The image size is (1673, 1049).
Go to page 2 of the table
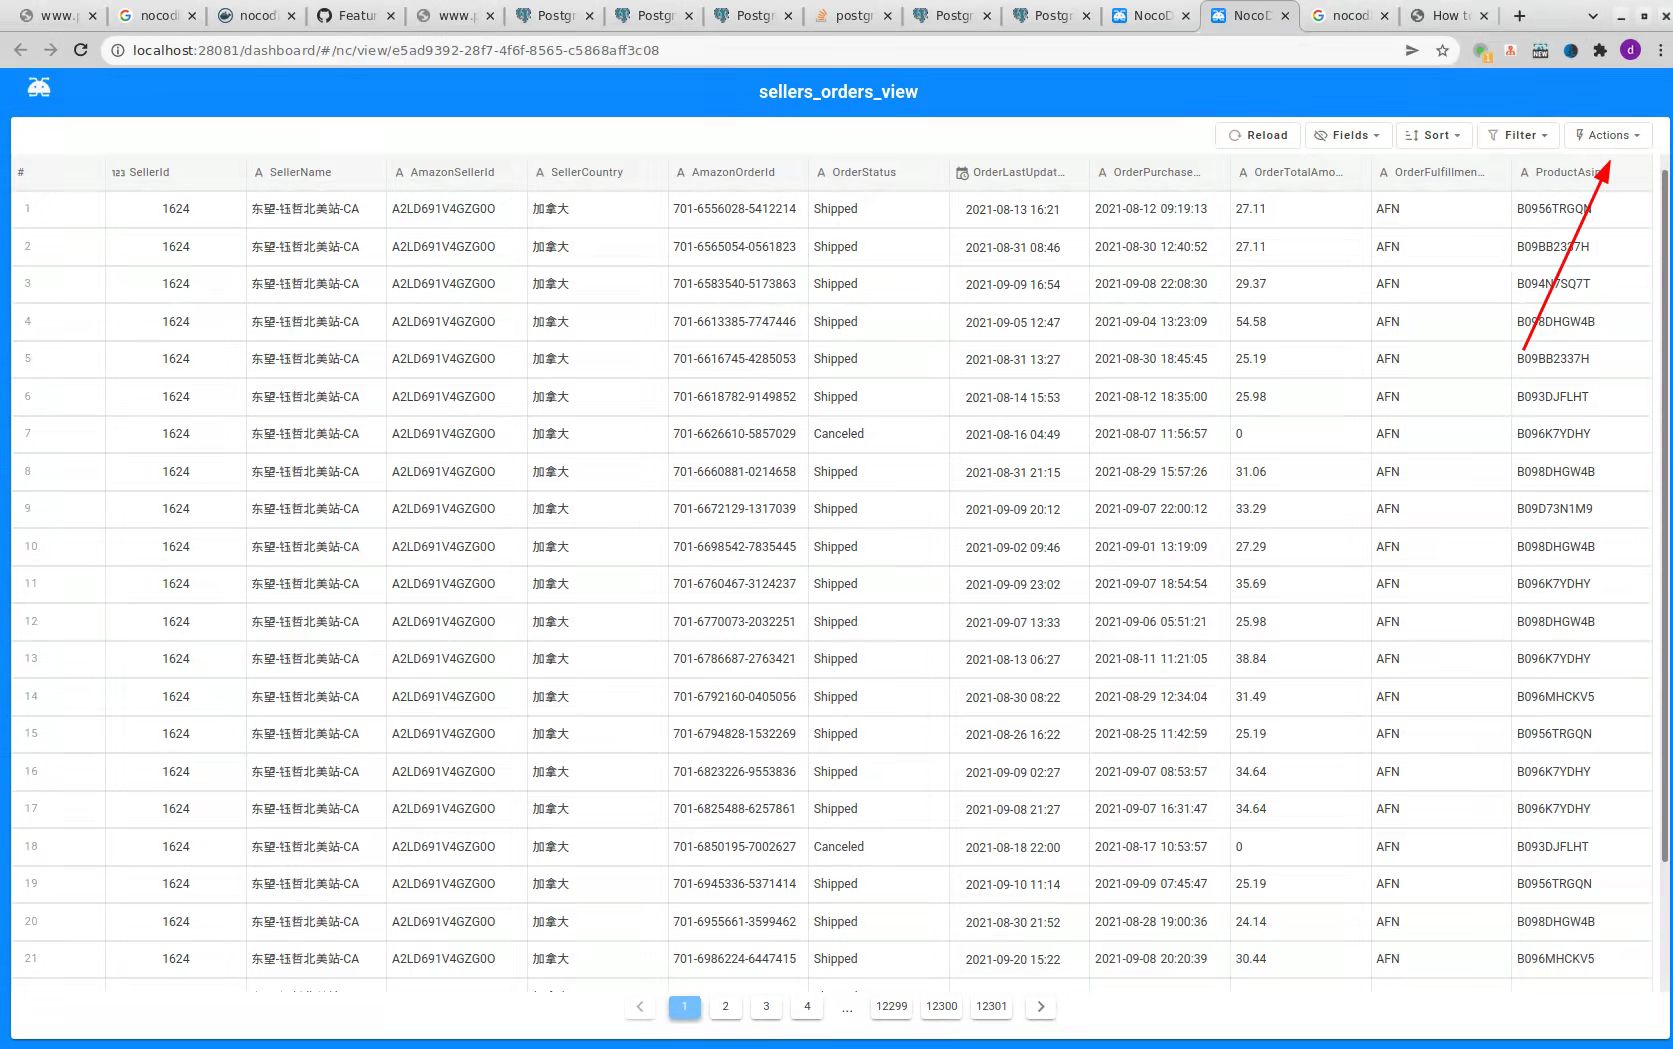(x=726, y=1007)
